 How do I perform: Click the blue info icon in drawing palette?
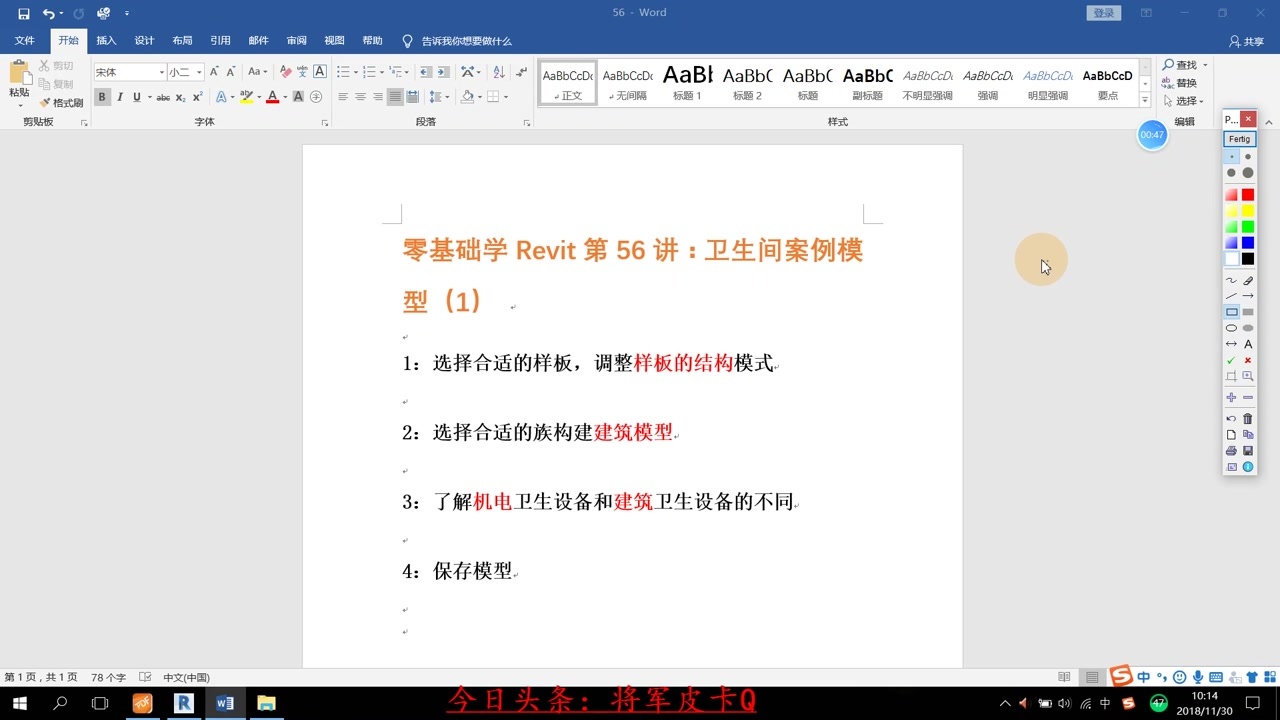1248,467
